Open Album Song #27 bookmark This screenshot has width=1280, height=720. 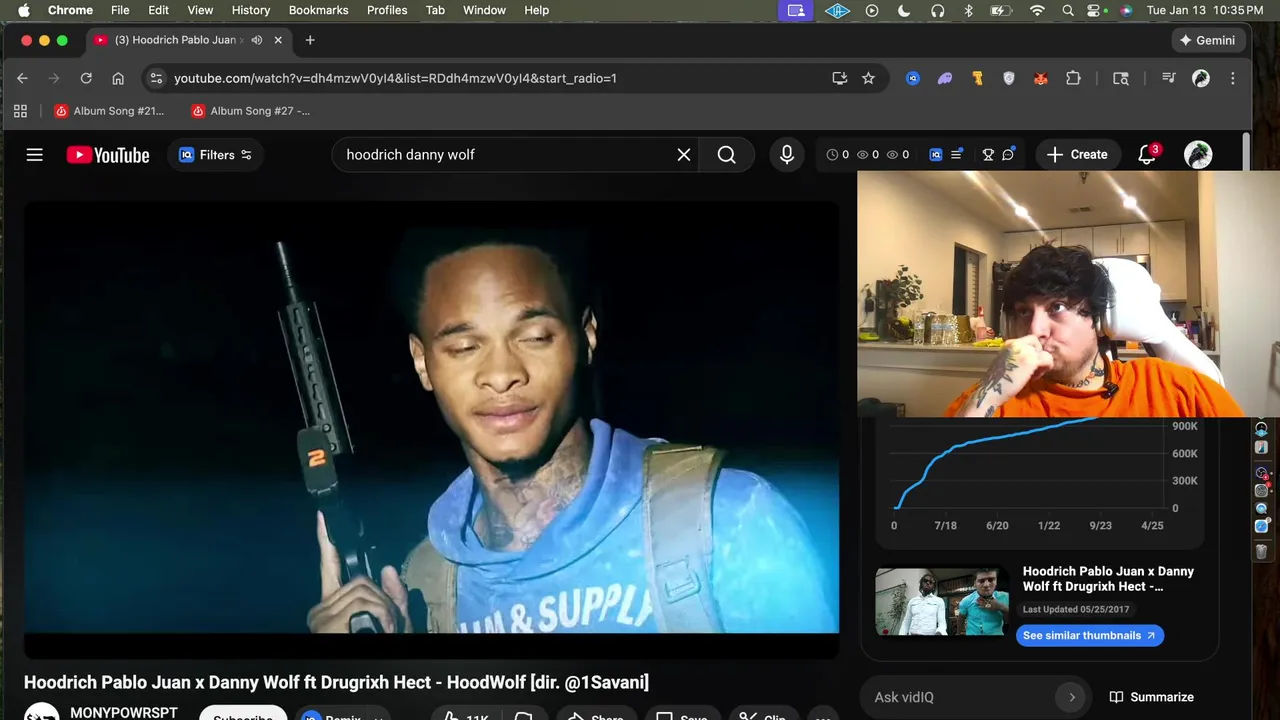[x=251, y=111]
